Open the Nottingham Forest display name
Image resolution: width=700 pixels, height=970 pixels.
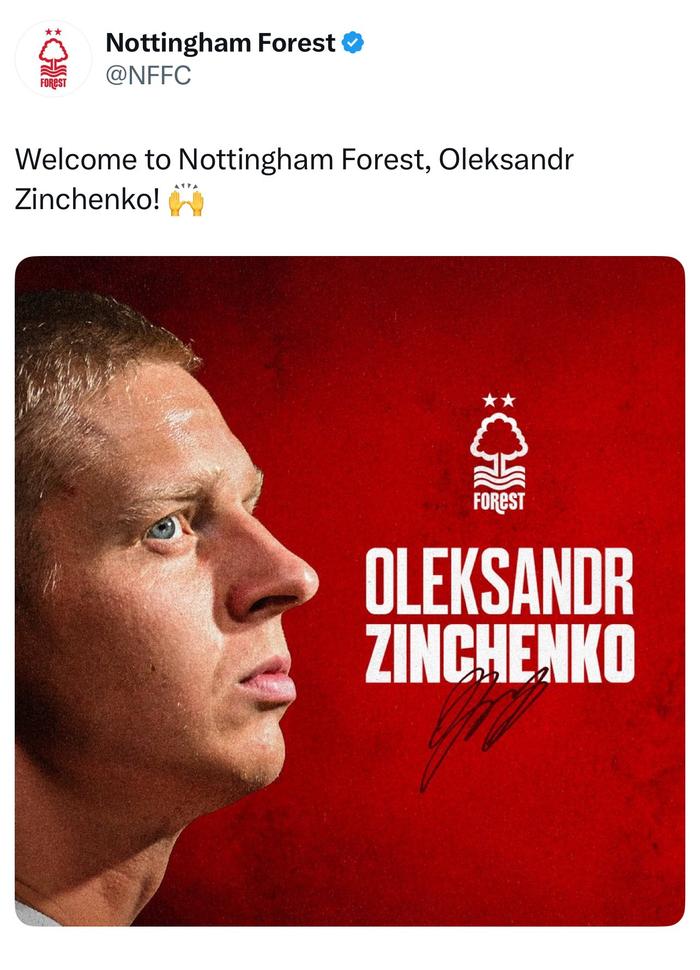pos(220,43)
